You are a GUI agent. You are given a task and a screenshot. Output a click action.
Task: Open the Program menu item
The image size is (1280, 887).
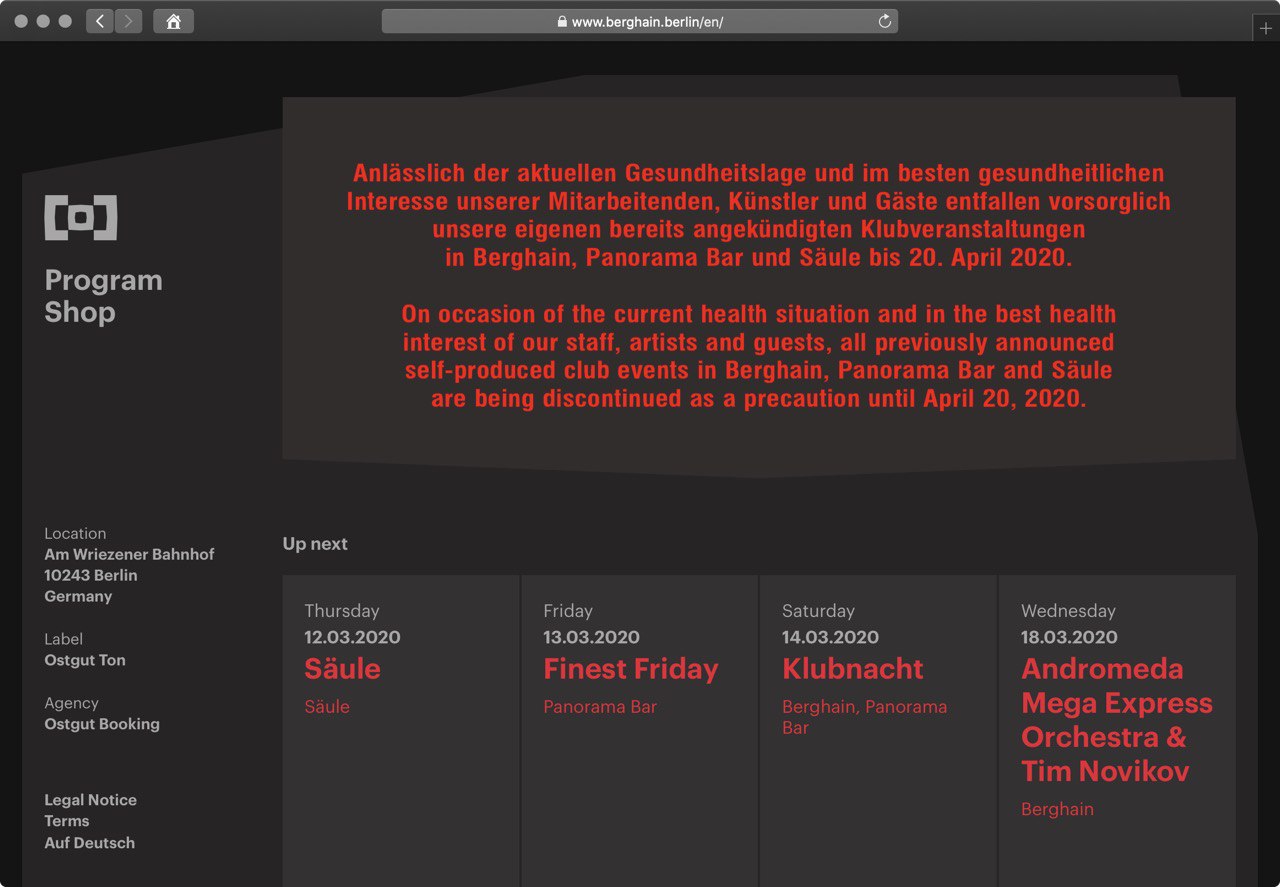pos(103,280)
